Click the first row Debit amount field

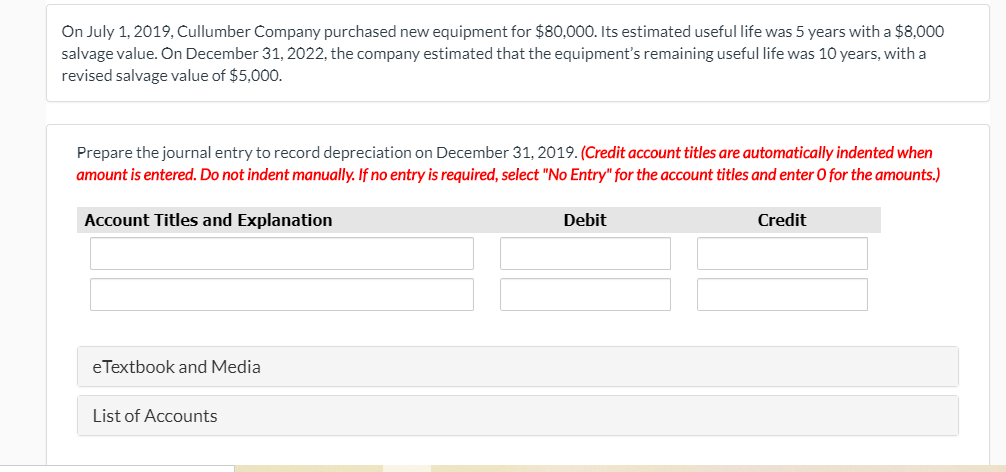(585, 253)
